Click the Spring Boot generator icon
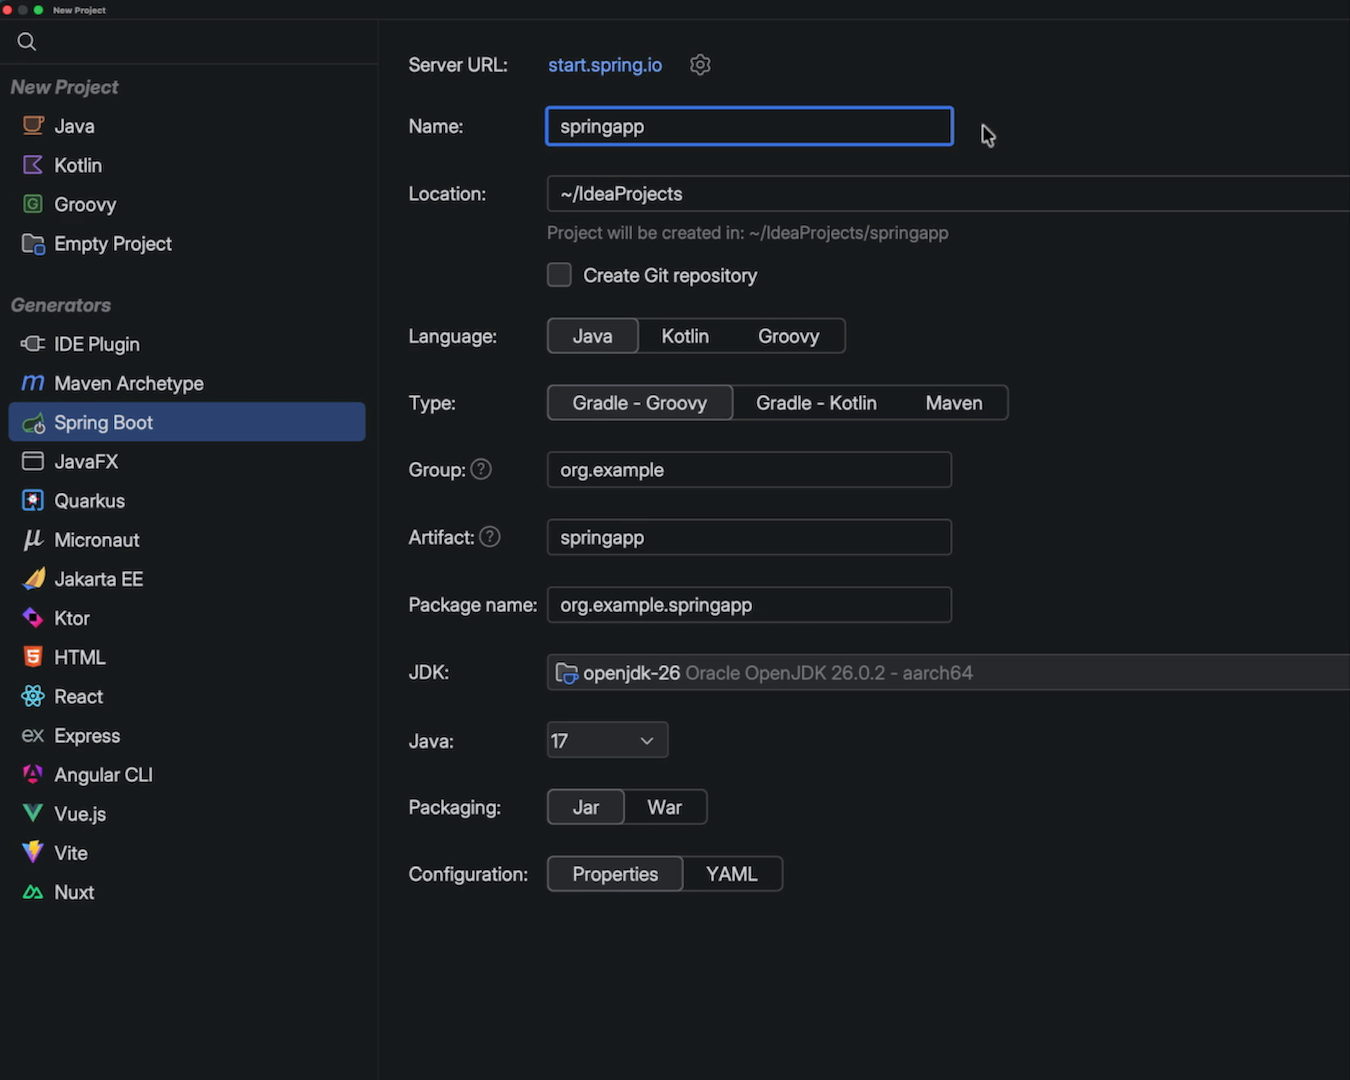1350x1080 pixels. (33, 423)
